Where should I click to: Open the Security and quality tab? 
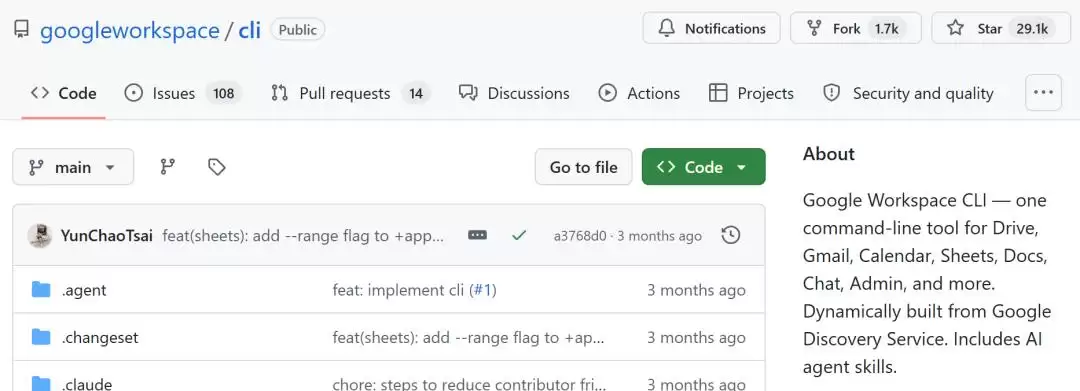click(908, 93)
